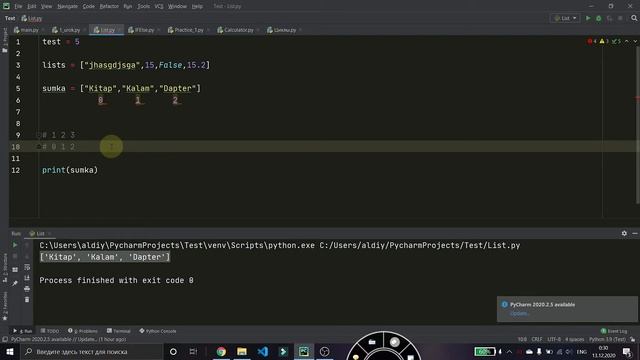Click Update link in PyCharm notification
640x360 pixels.
pos(519,313)
